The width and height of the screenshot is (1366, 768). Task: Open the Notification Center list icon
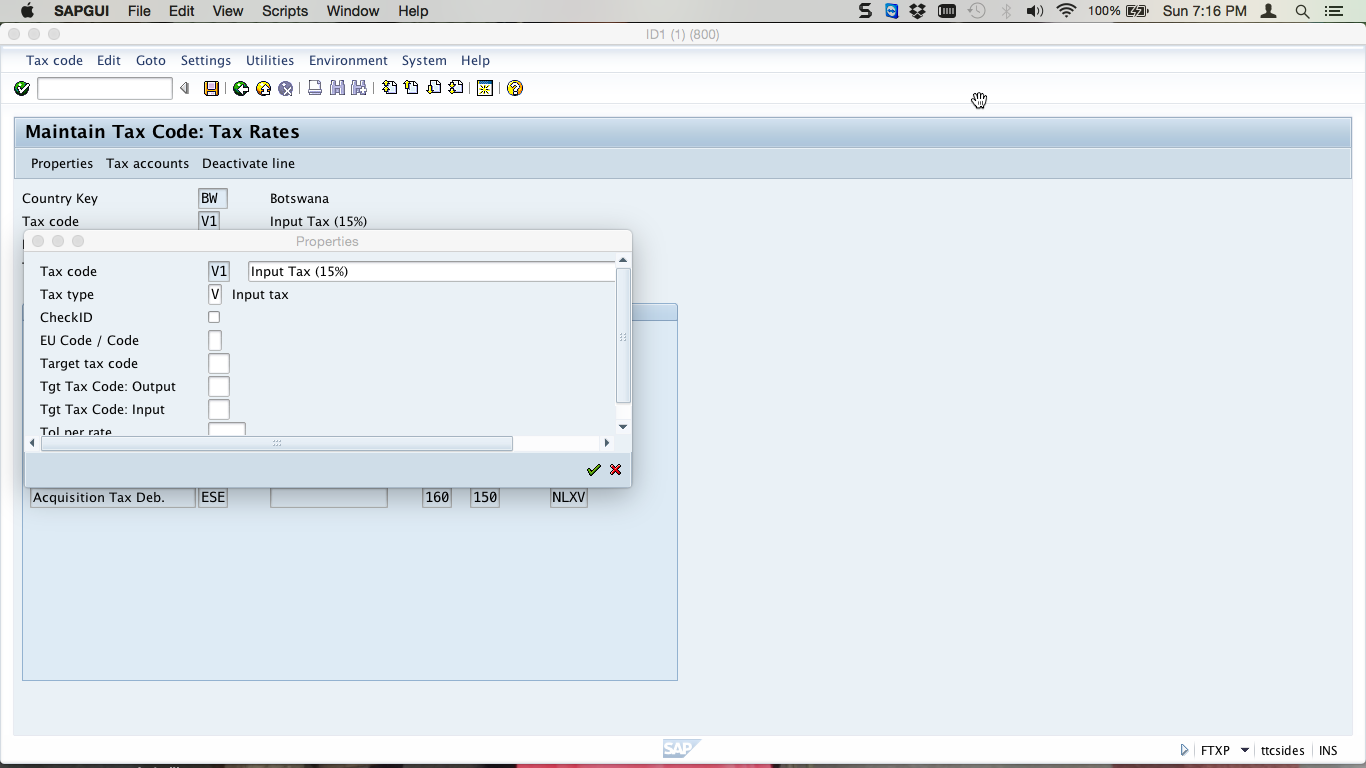[x=1333, y=11]
